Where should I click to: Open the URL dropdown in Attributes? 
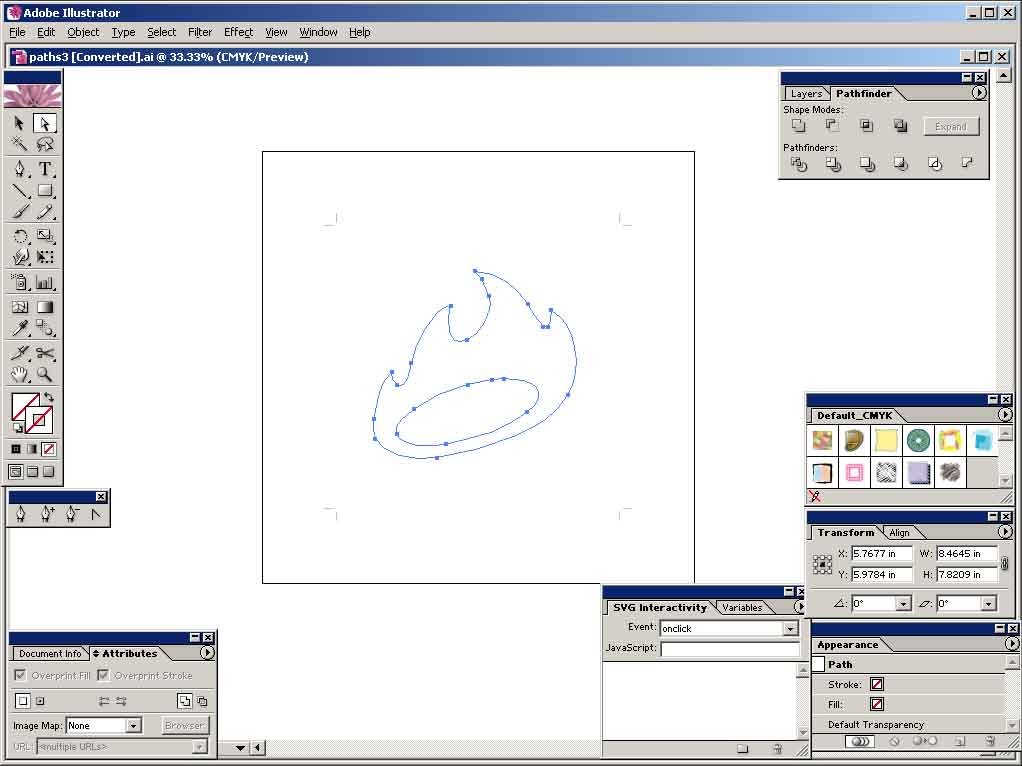(x=200, y=746)
